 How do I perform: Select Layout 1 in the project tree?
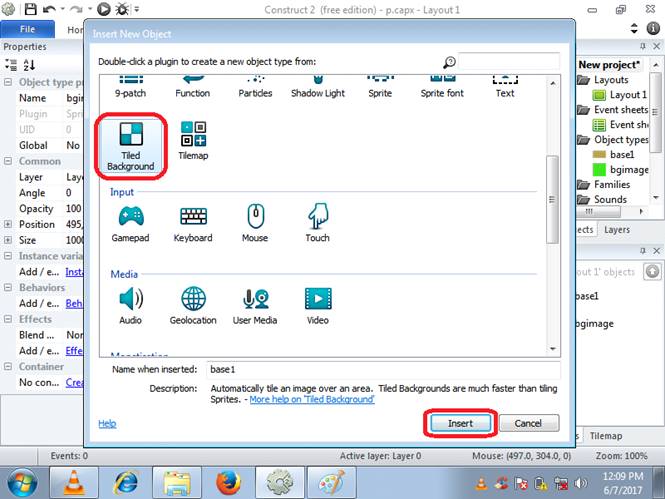620,95
